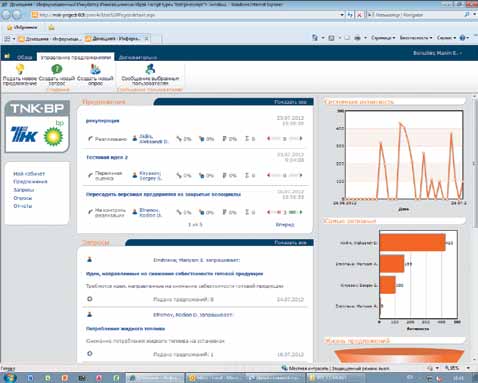Click the browser back arrow button

pyautogui.click(x=6, y=14)
